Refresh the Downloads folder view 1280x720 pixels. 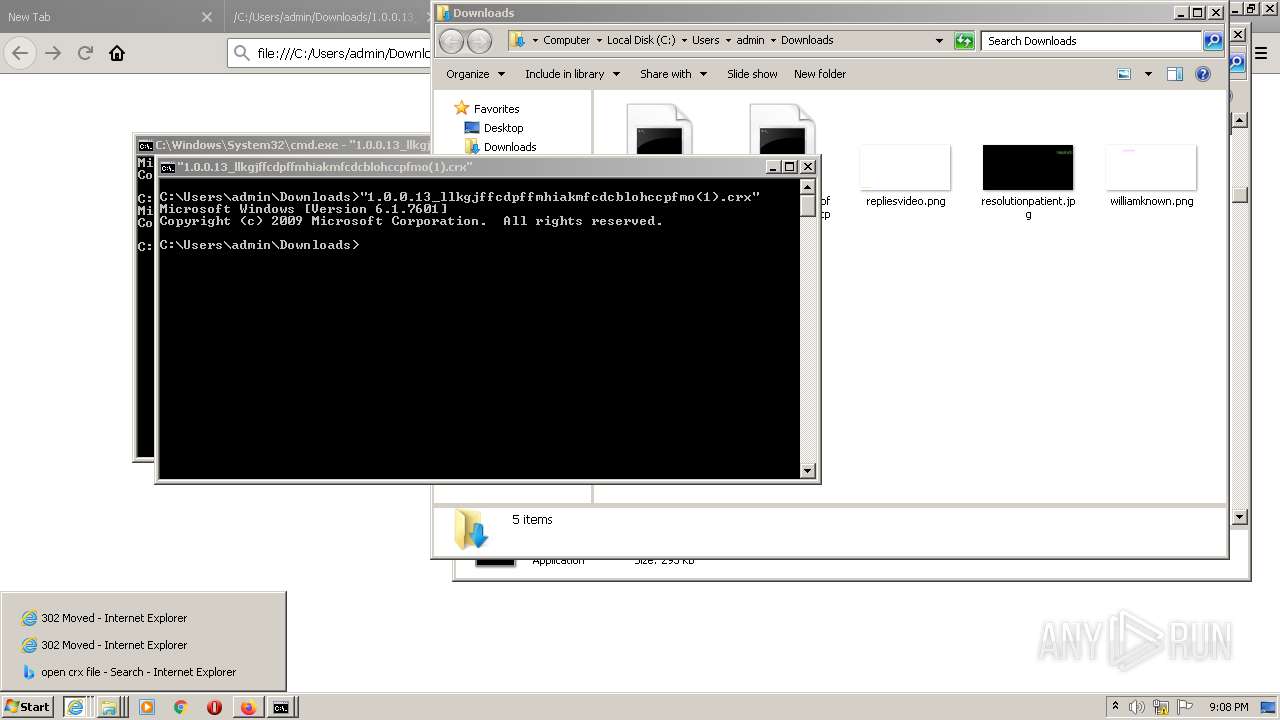click(x=964, y=41)
